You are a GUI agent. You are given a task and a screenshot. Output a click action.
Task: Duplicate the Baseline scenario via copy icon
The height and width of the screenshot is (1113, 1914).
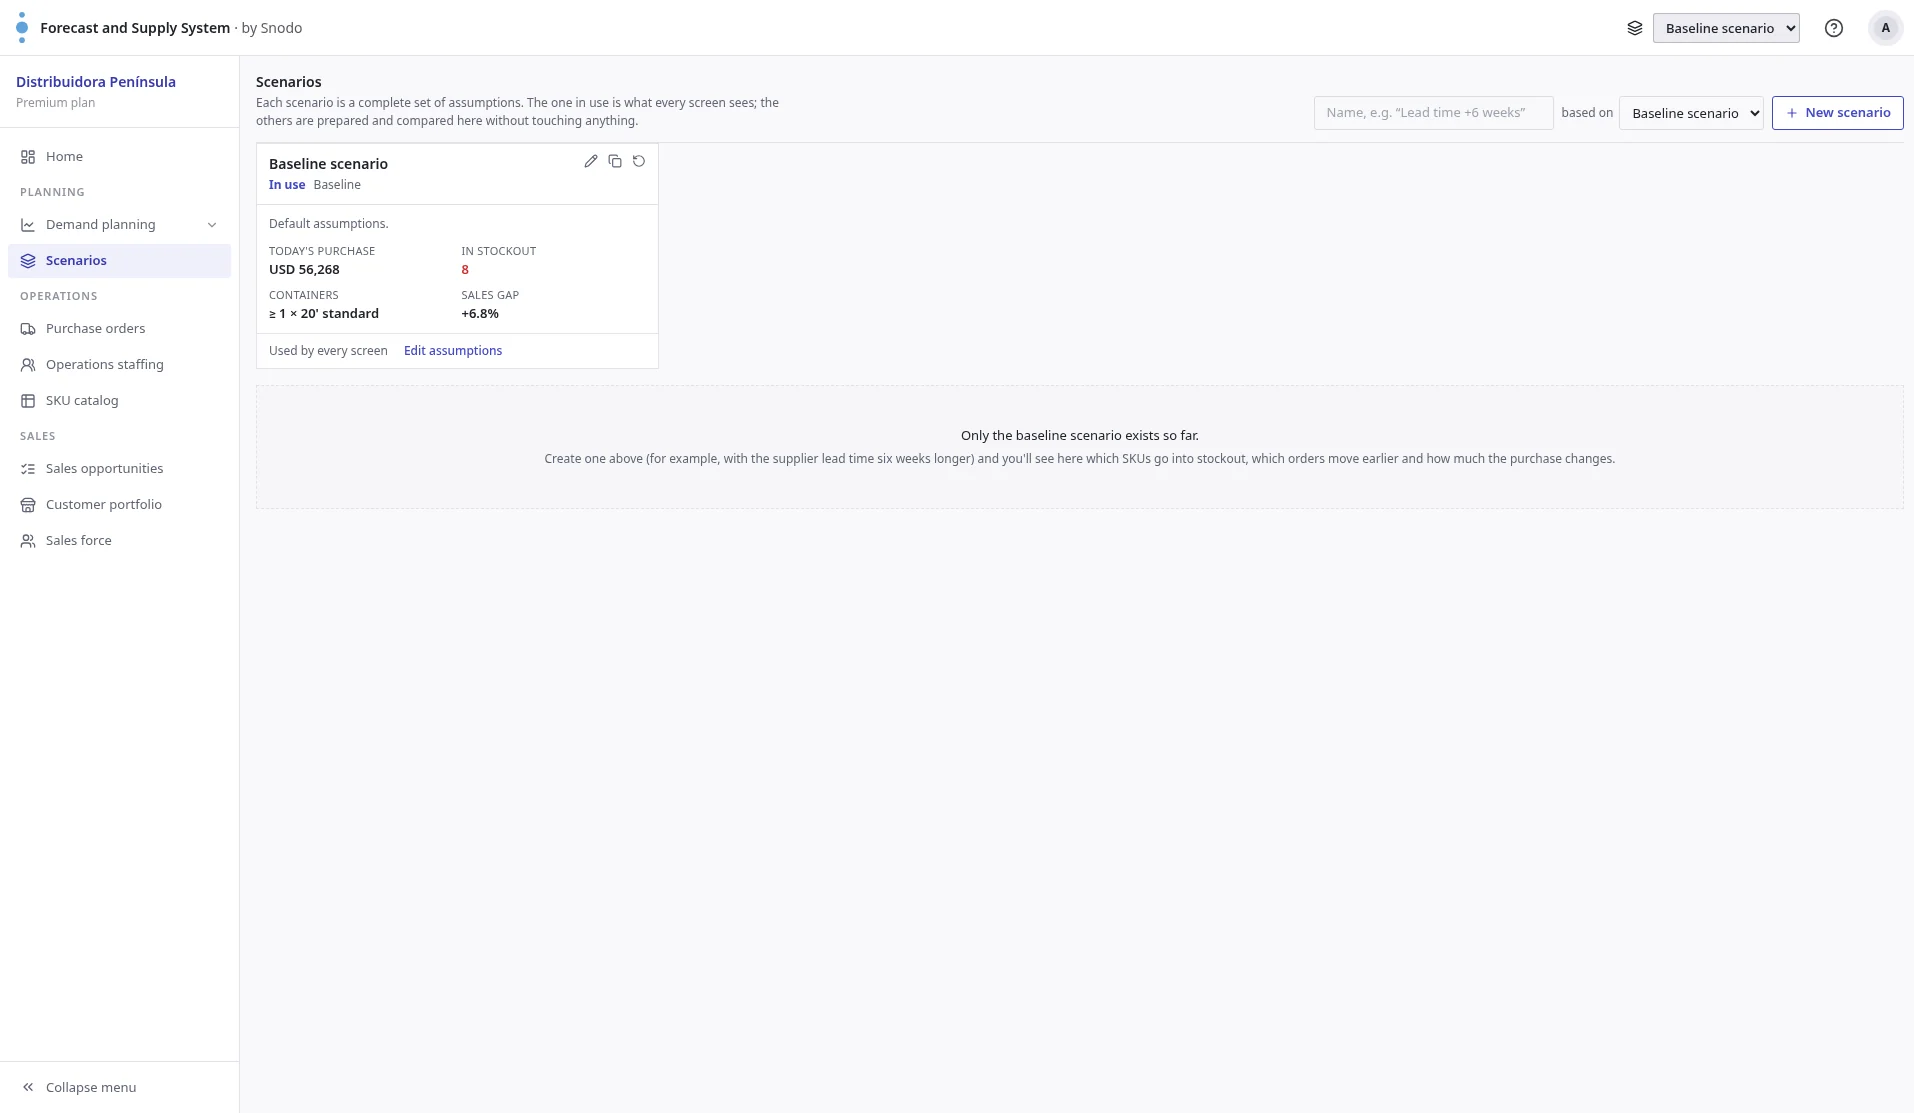(x=615, y=161)
